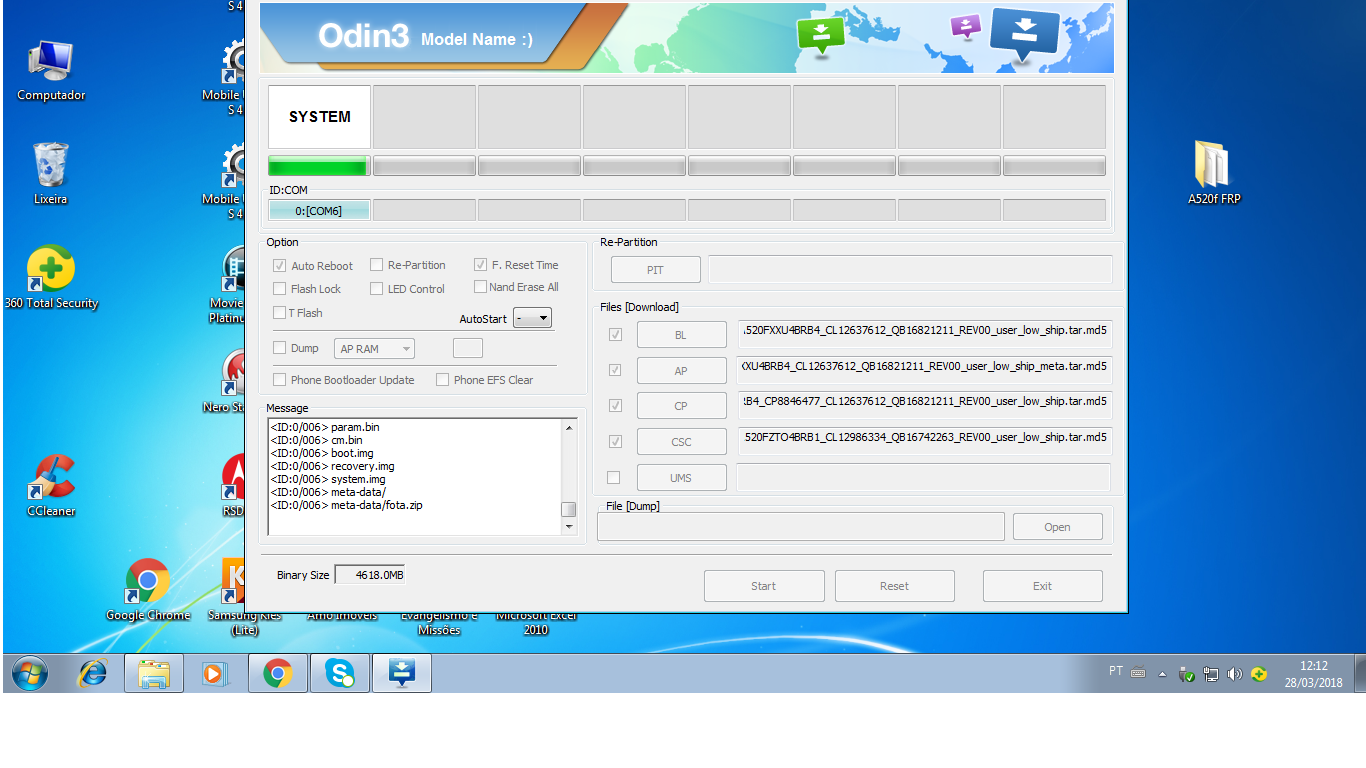Switch to Chrome in the taskbar

pyautogui.click(x=277, y=673)
